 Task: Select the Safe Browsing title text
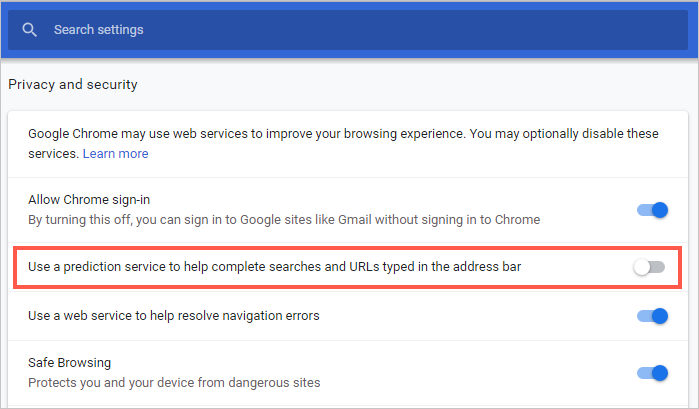click(69, 363)
